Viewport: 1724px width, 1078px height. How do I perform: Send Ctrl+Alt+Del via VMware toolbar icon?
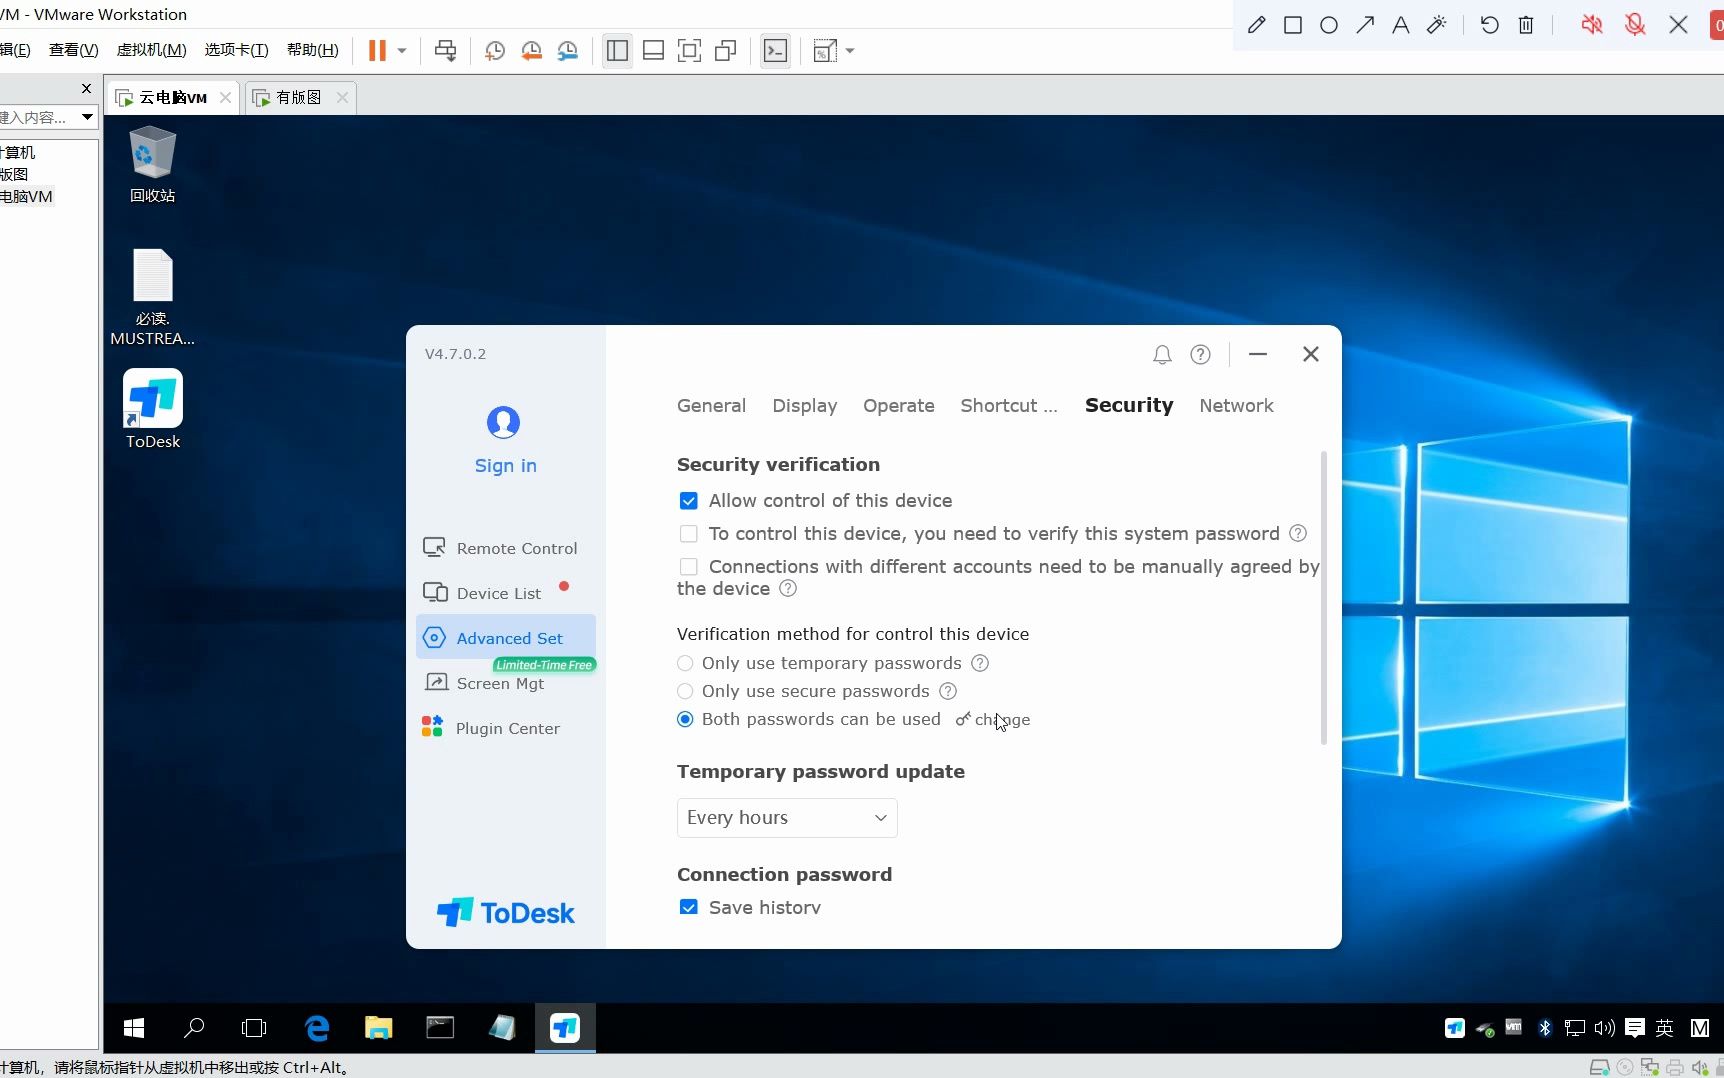(446, 51)
